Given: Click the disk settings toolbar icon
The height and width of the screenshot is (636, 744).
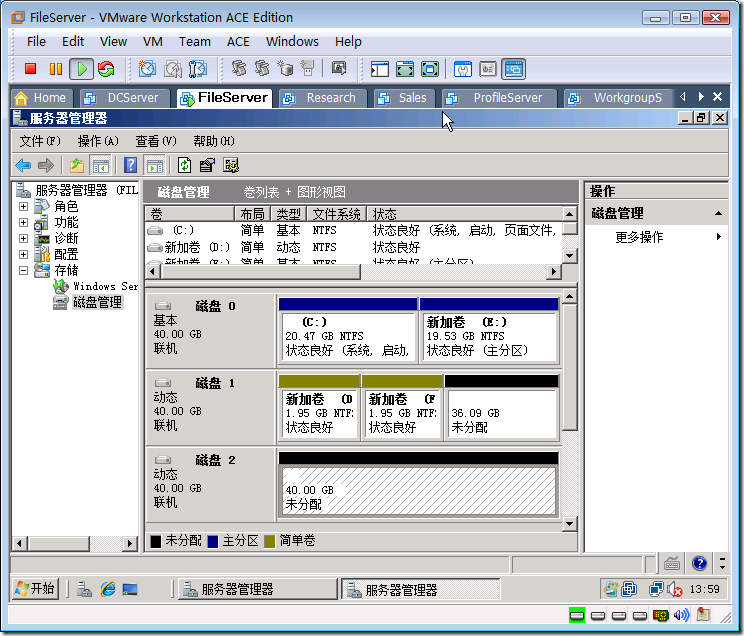Looking at the screenshot, I should (231, 166).
